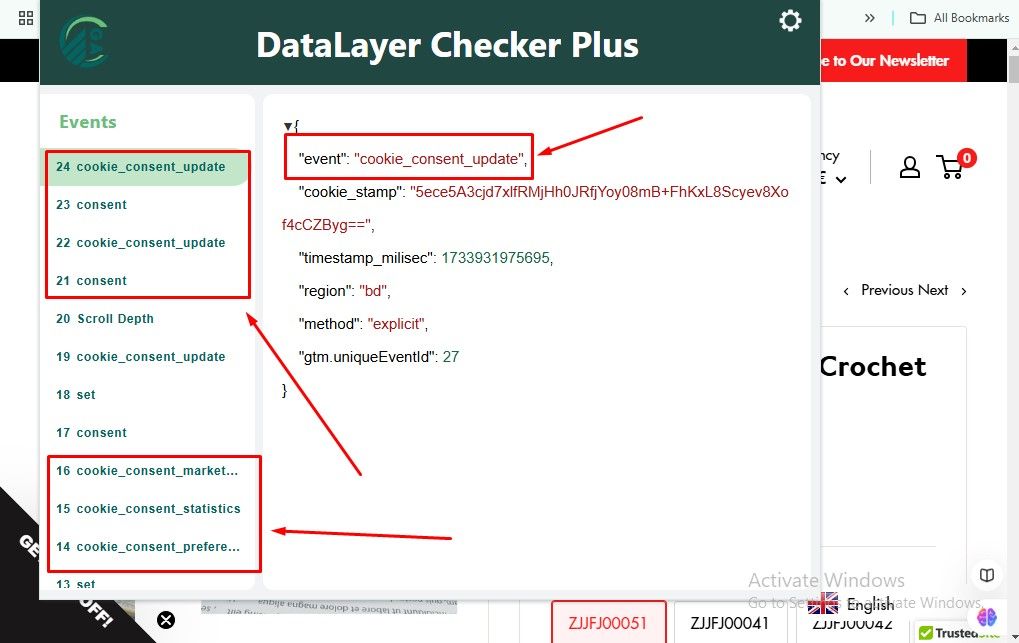
Task: Open the All Bookmarks folder
Action: pyautogui.click(x=959, y=18)
